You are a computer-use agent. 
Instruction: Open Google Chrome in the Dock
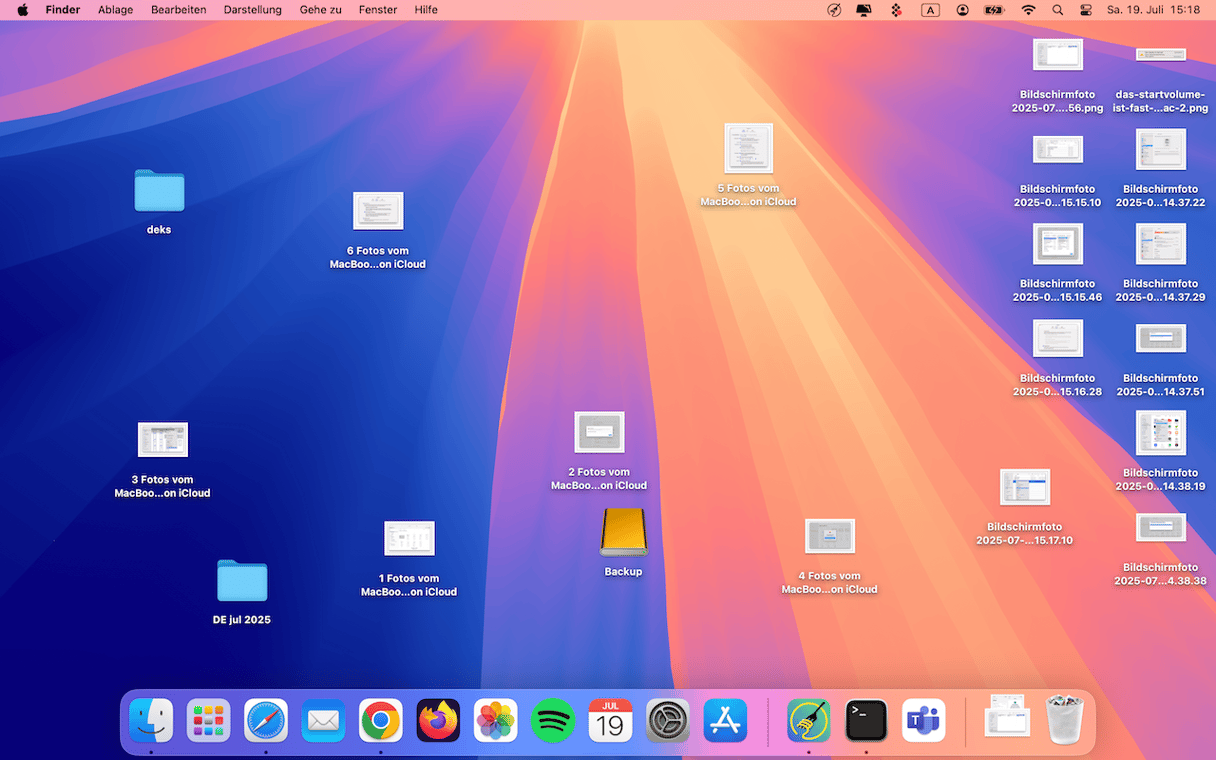point(381,720)
